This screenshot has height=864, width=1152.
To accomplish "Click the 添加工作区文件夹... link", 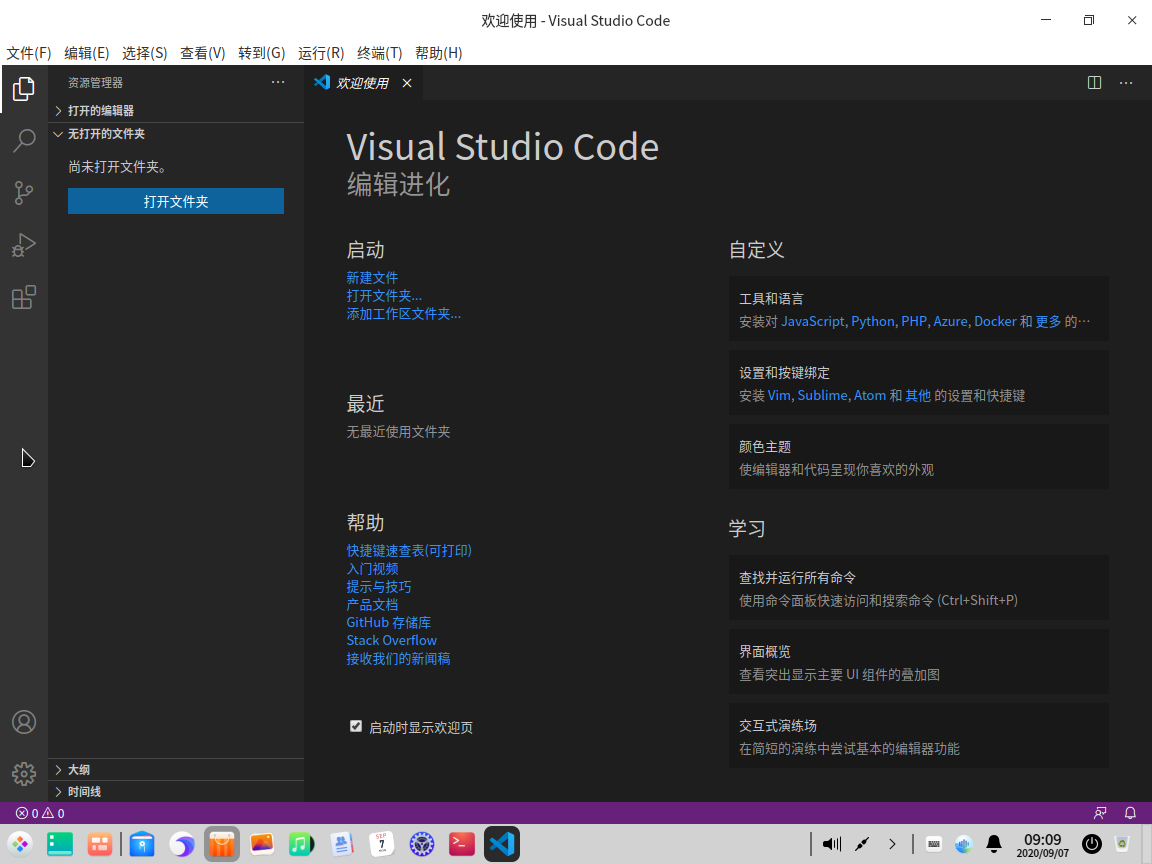I will click(404, 314).
